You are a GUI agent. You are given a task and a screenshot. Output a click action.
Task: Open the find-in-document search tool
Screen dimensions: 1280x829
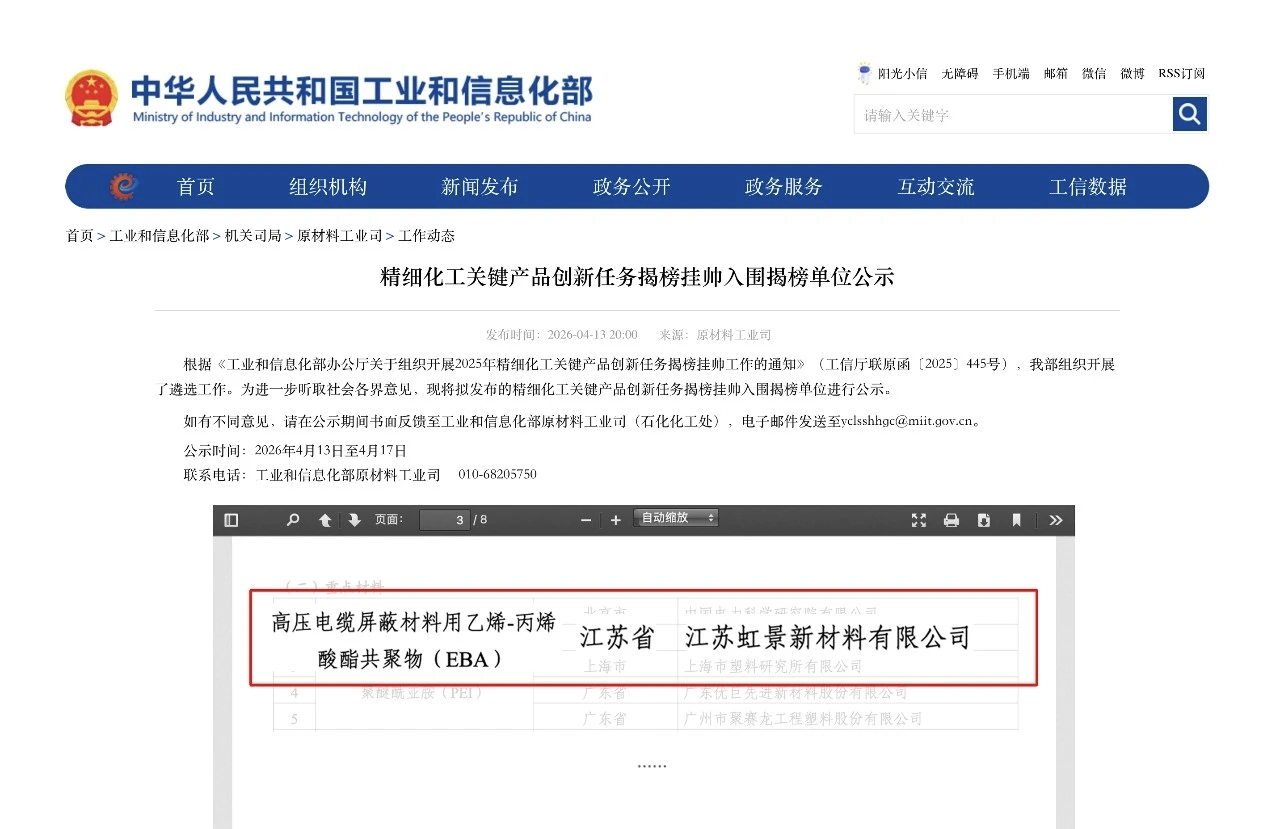tap(293, 519)
